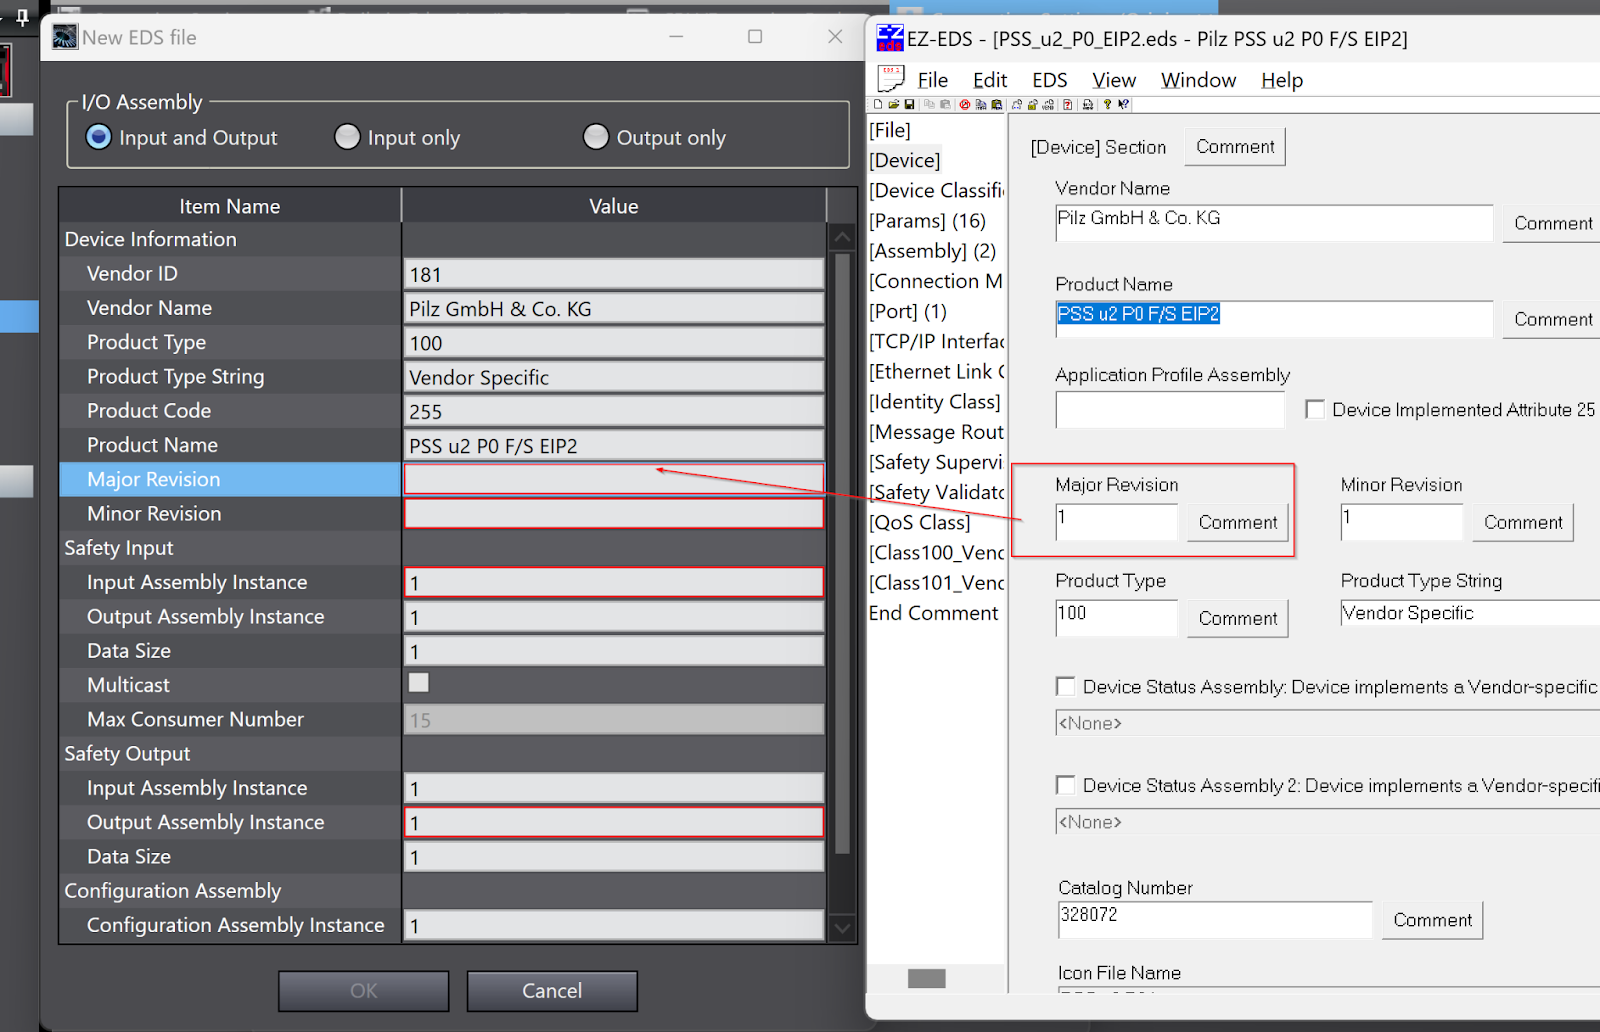Open the Edit menu in EZ-EDS
1600x1032 pixels.
(x=990, y=80)
